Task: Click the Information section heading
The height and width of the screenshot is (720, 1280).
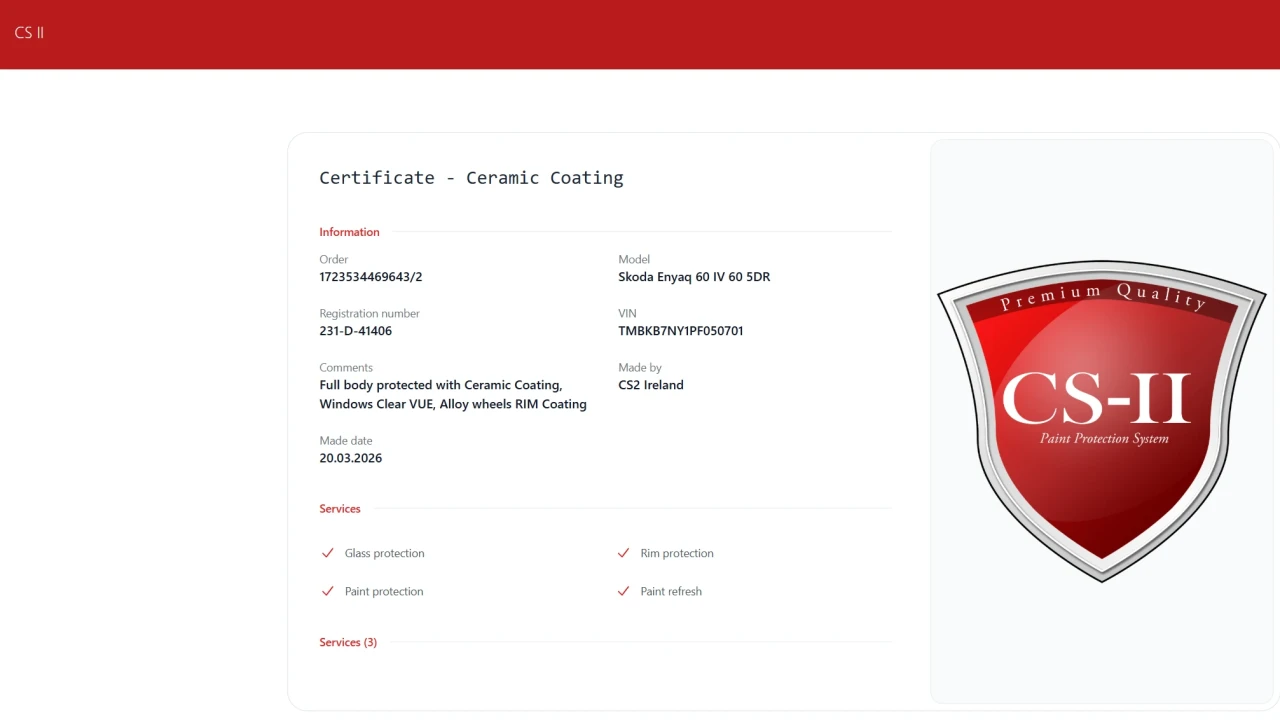Action: (349, 232)
